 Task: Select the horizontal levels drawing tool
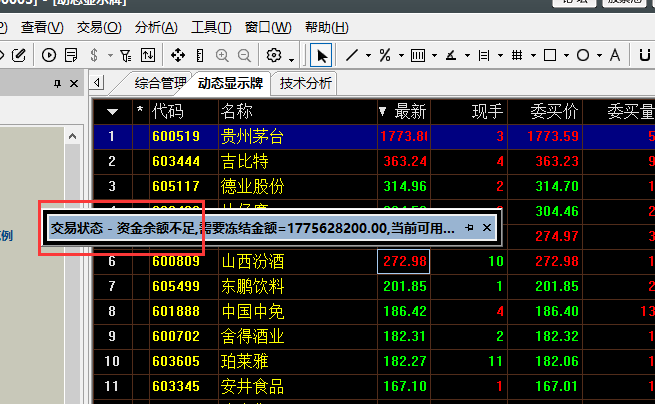tap(484, 55)
